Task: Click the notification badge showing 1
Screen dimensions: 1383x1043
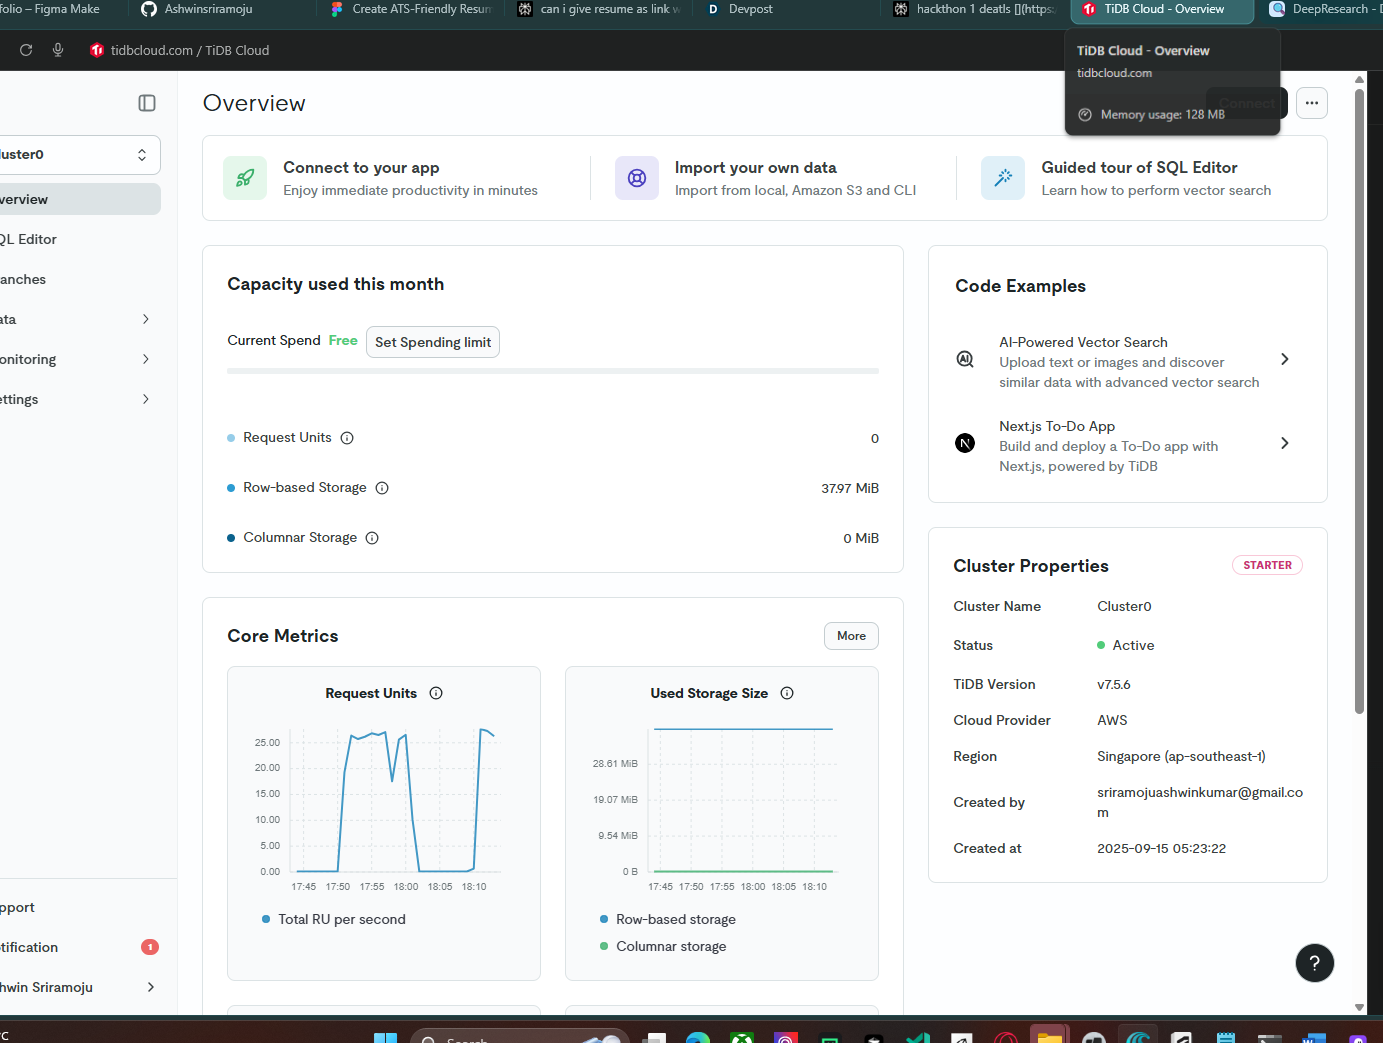Action: pos(150,947)
